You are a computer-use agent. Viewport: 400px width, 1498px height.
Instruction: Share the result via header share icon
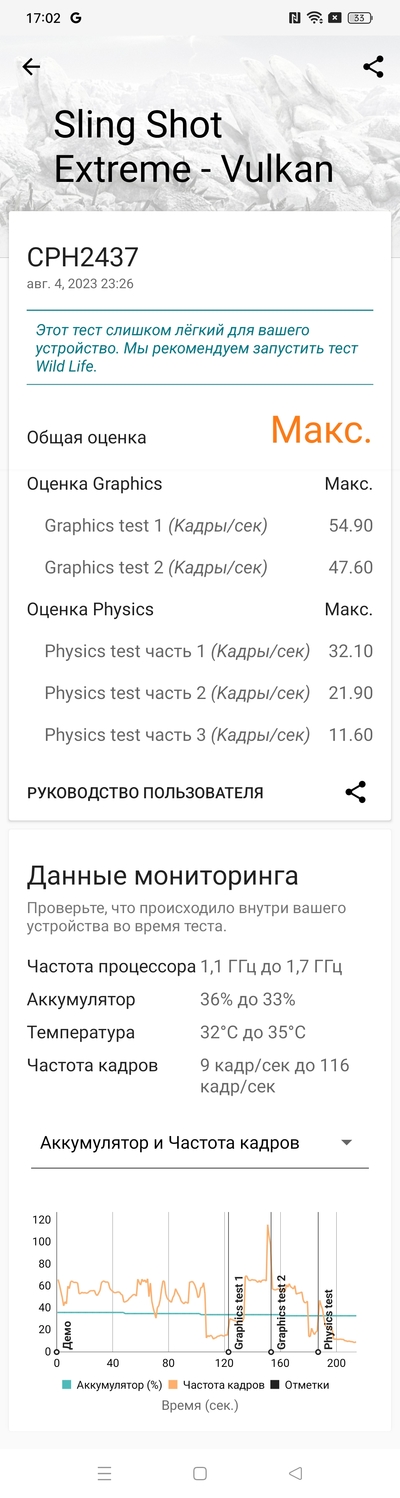pos(373,67)
